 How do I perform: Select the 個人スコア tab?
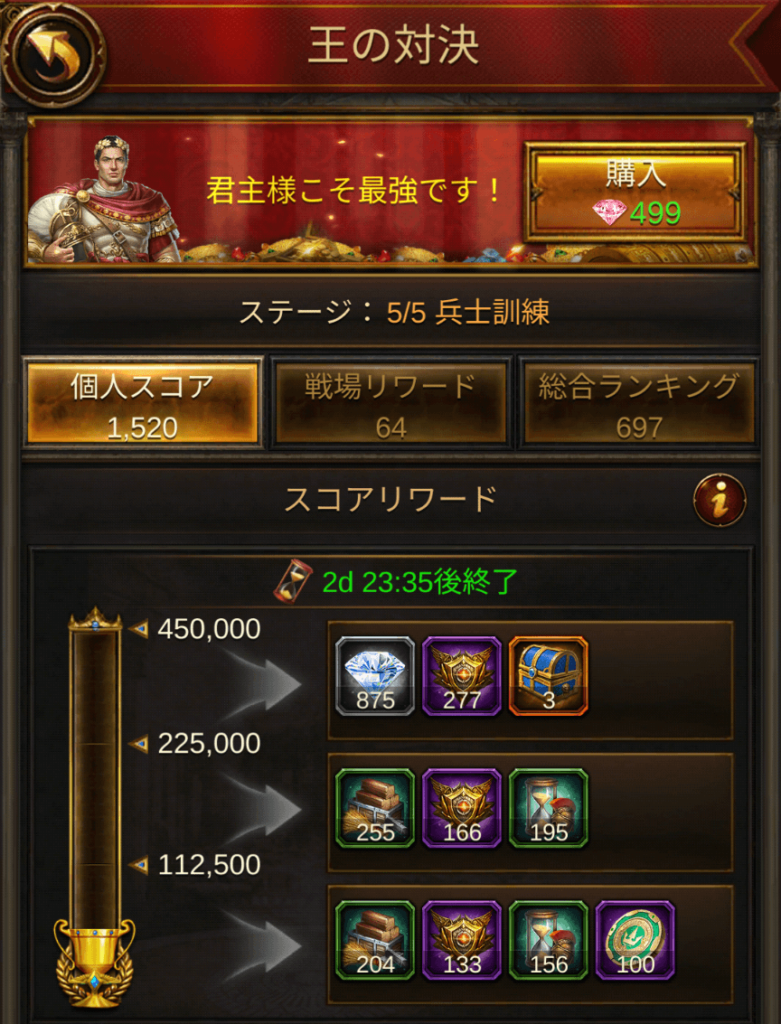pos(142,403)
